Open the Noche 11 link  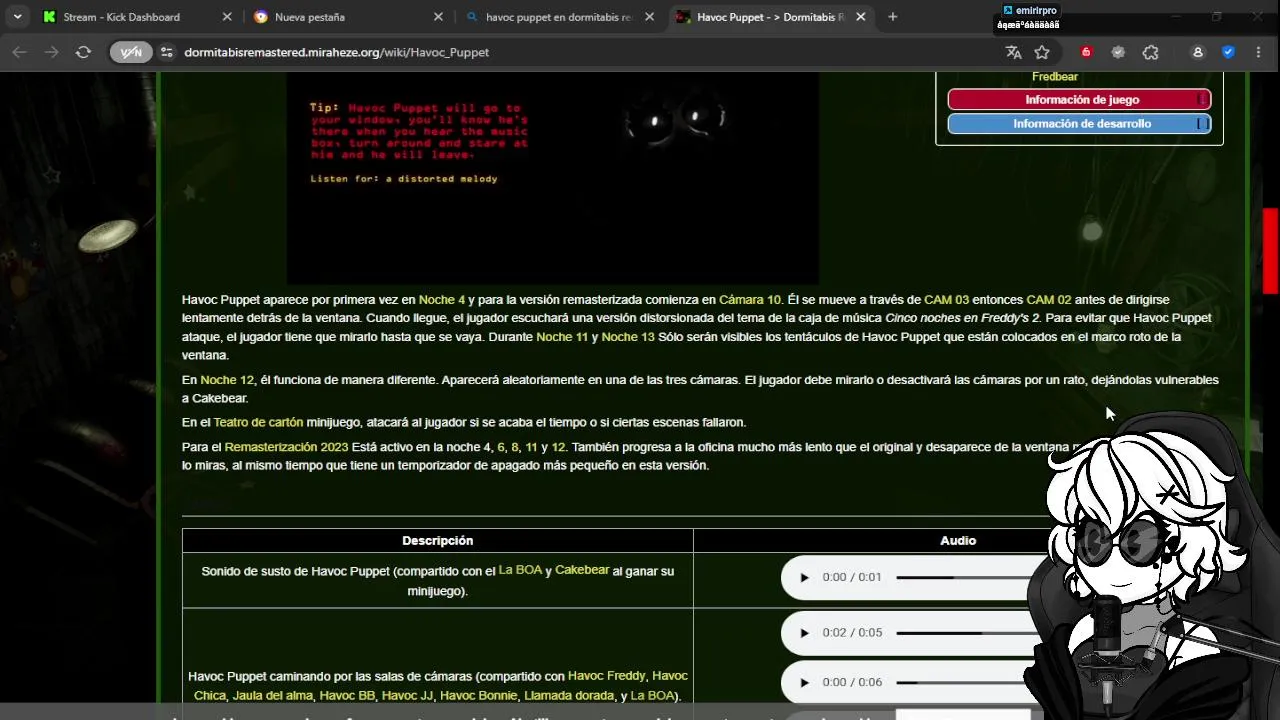click(x=562, y=337)
